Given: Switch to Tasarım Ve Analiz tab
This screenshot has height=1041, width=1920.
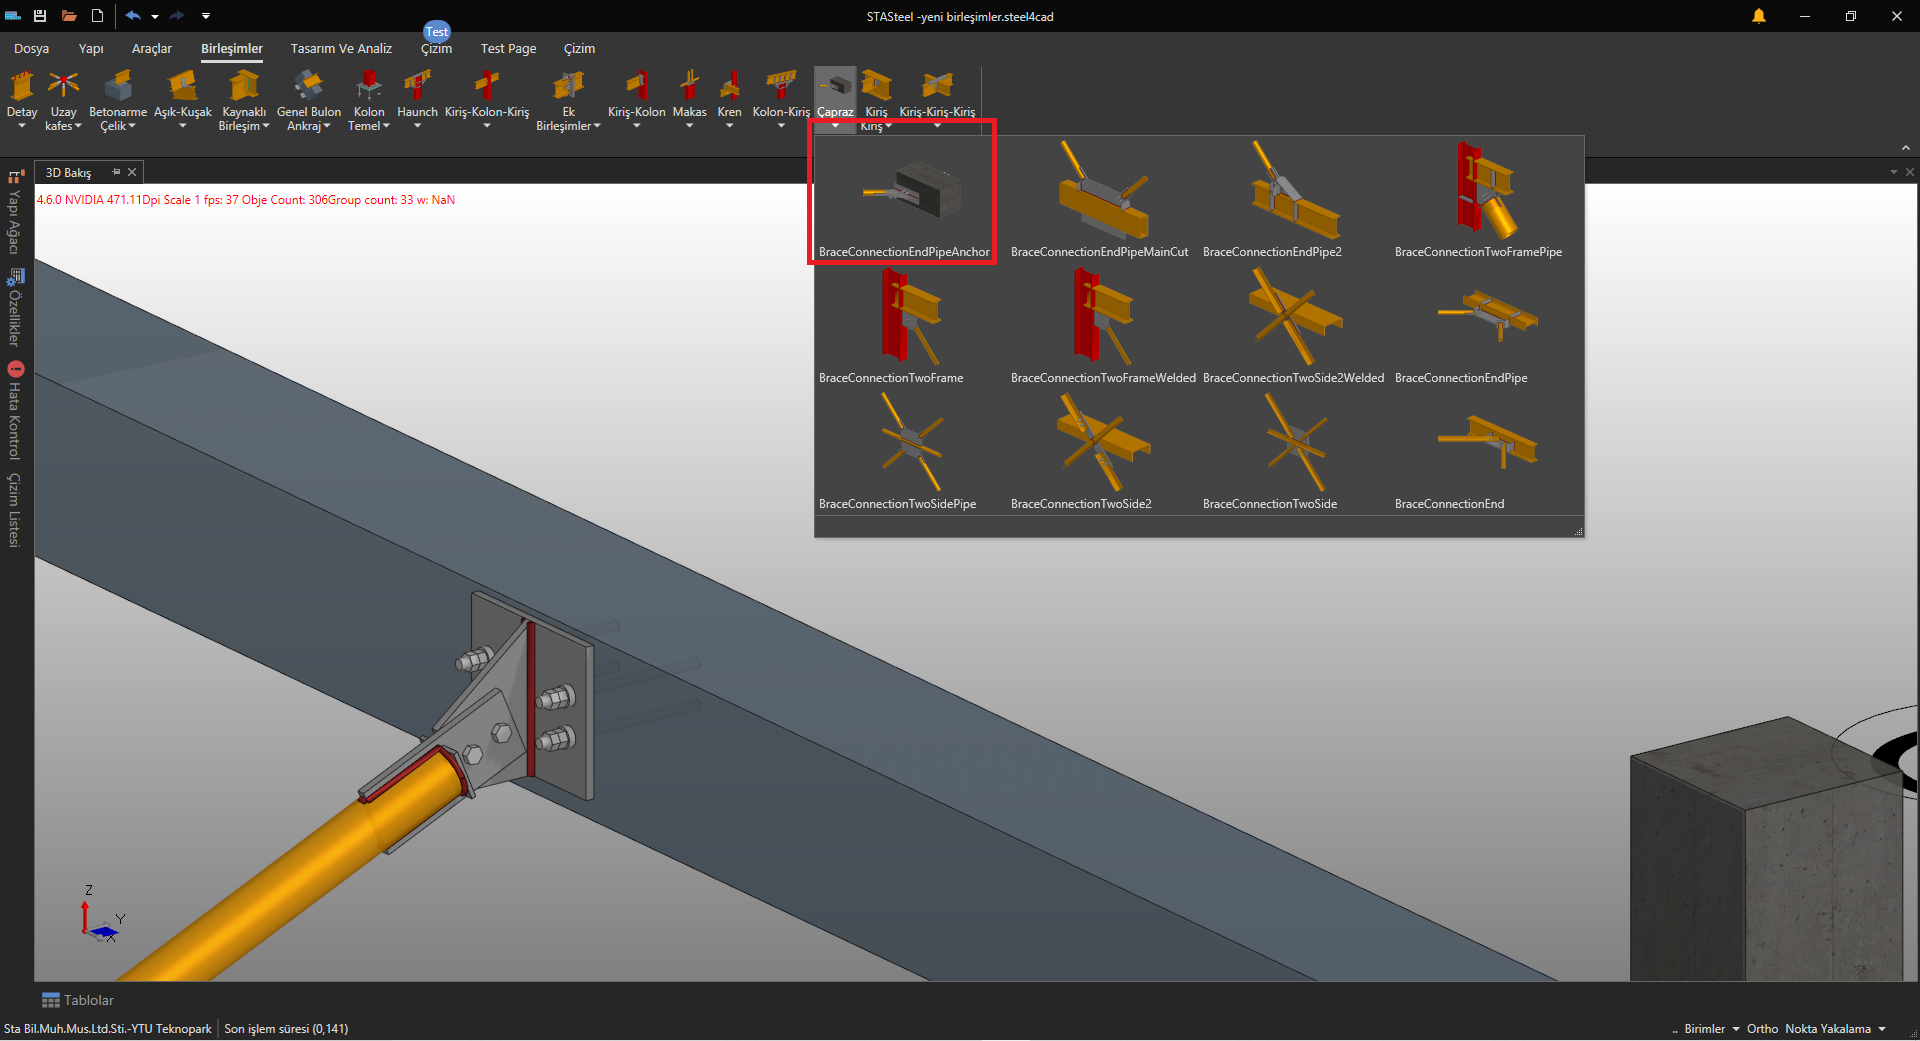Looking at the screenshot, I should (341, 48).
